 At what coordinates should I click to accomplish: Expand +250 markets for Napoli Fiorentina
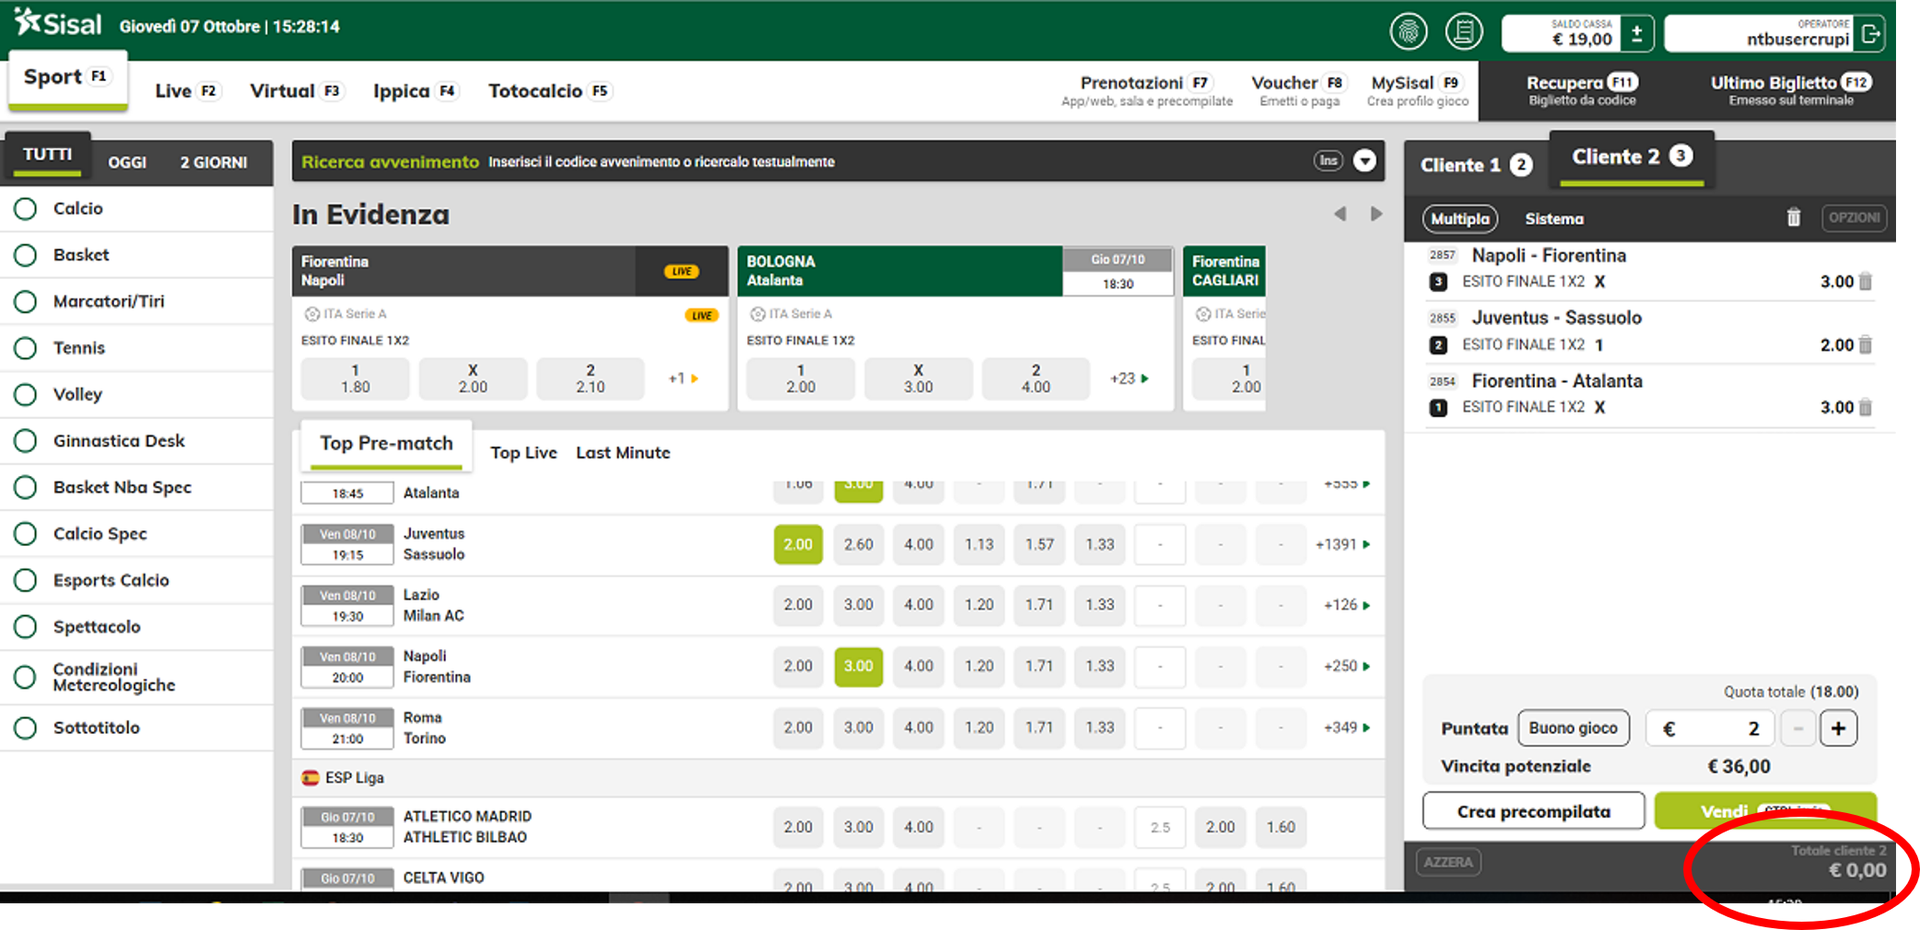(1347, 666)
